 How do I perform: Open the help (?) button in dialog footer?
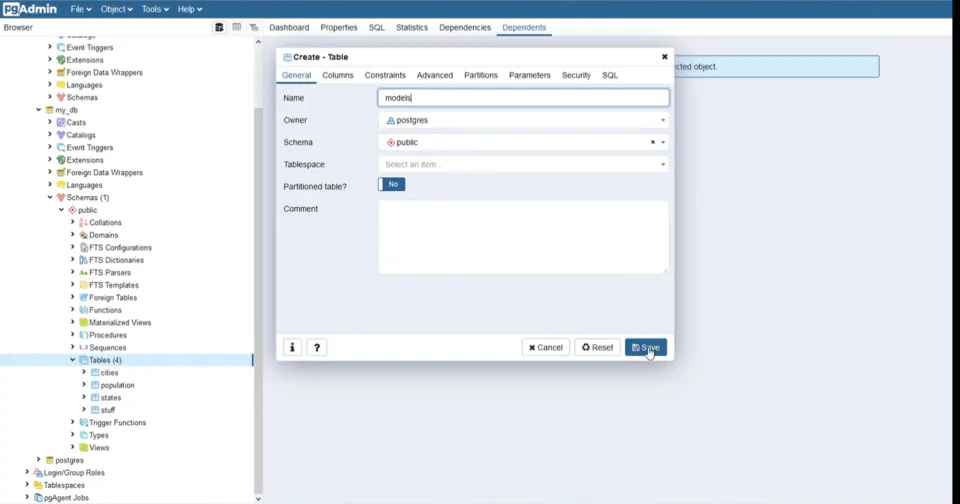(x=317, y=347)
